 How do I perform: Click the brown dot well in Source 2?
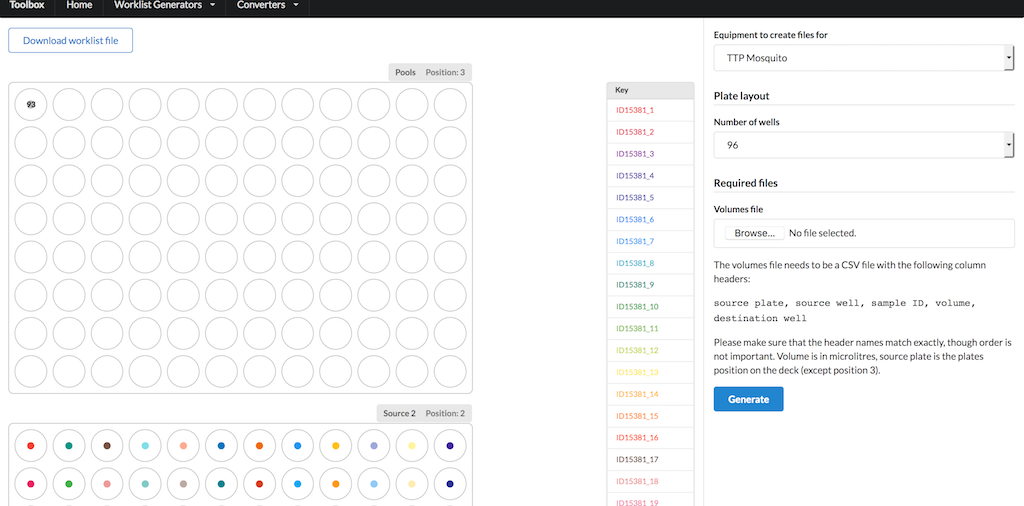(x=107, y=446)
